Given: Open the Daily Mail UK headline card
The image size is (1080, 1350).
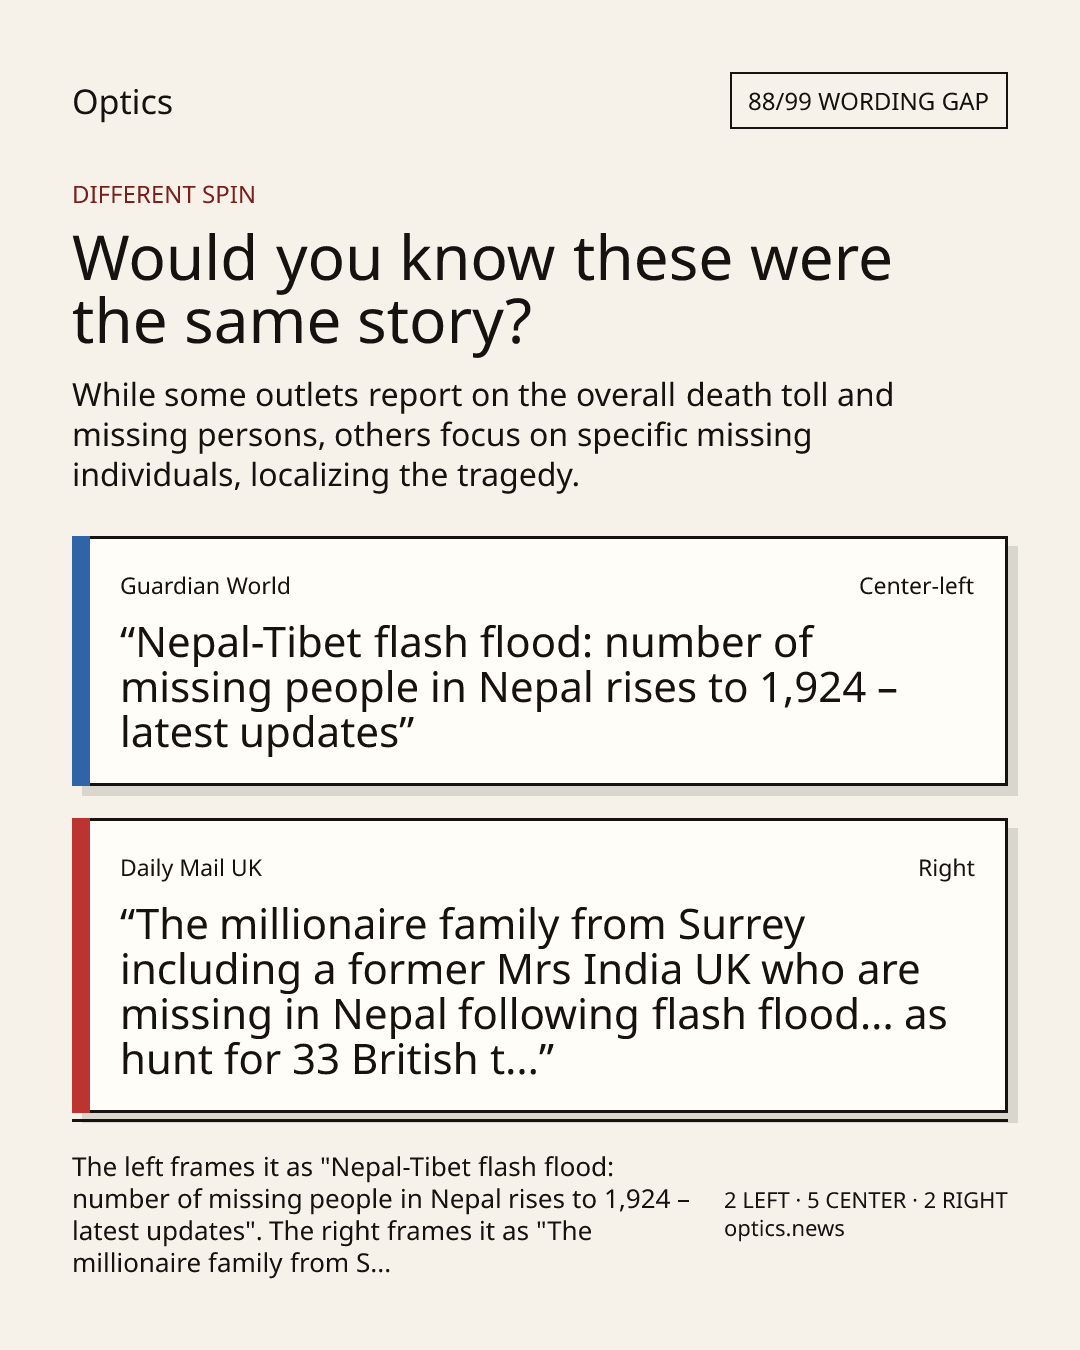Looking at the screenshot, I should [x=539, y=965].
